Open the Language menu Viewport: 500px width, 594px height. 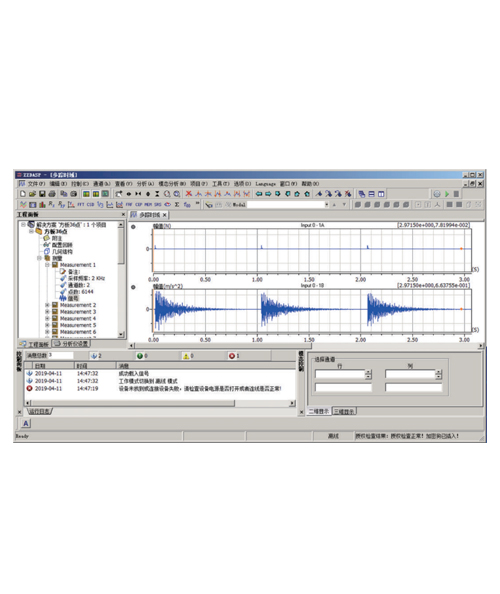265,184
